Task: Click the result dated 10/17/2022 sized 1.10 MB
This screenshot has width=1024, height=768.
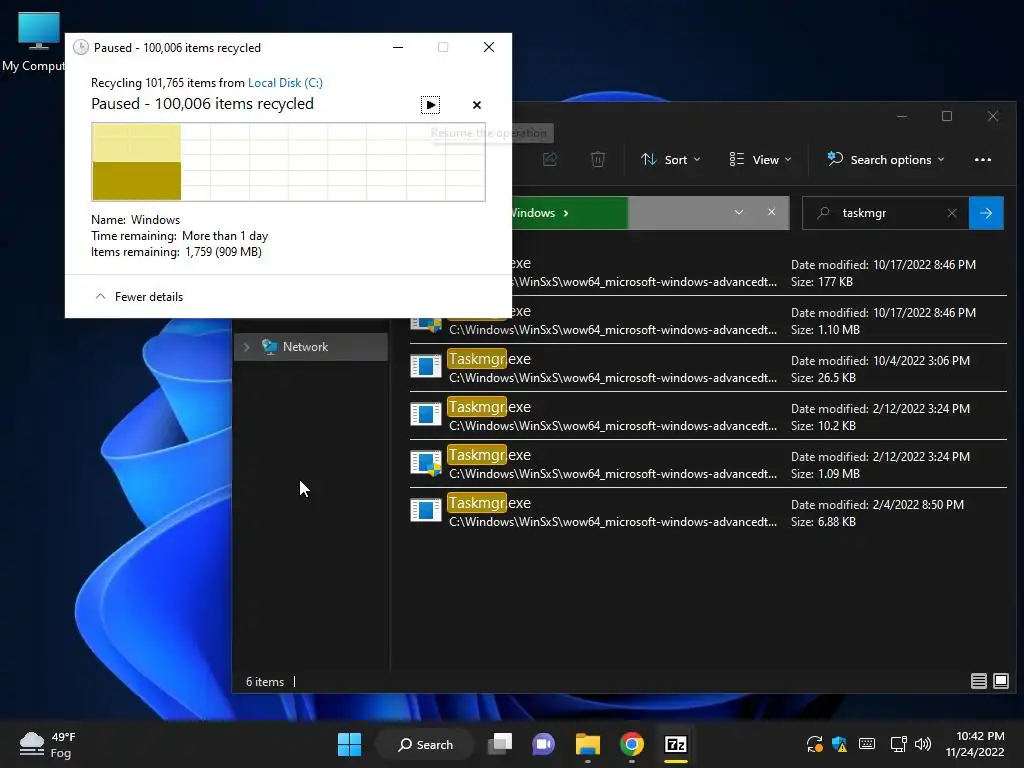Action: (x=760, y=320)
